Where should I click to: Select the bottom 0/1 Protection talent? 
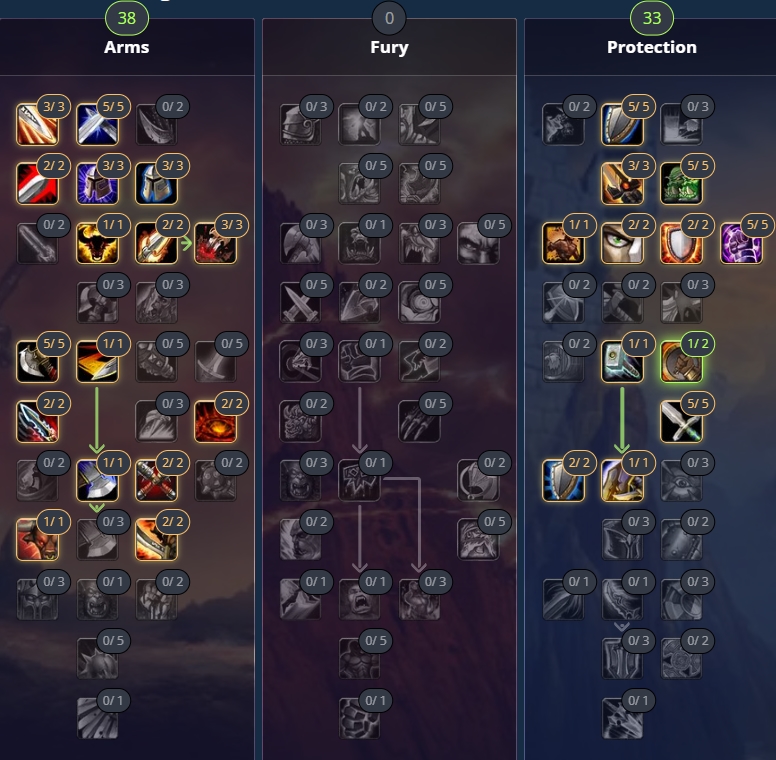click(622, 718)
